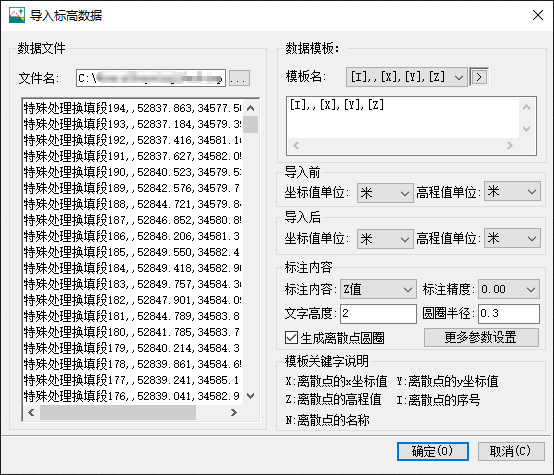Click the down arrow in data list scrollbar
This screenshot has height=475, width=554.
[x=251, y=396]
